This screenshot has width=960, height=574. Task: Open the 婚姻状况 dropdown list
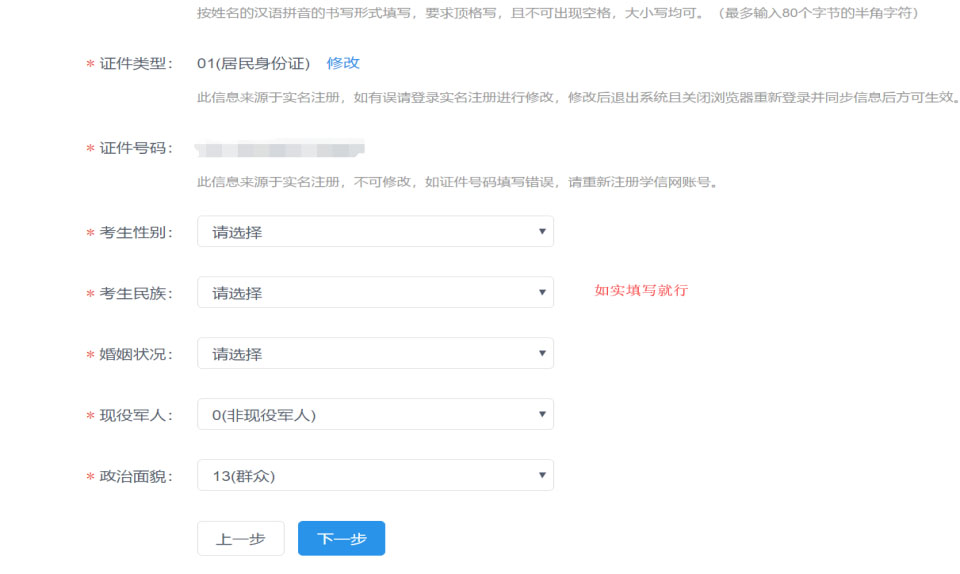click(x=375, y=354)
